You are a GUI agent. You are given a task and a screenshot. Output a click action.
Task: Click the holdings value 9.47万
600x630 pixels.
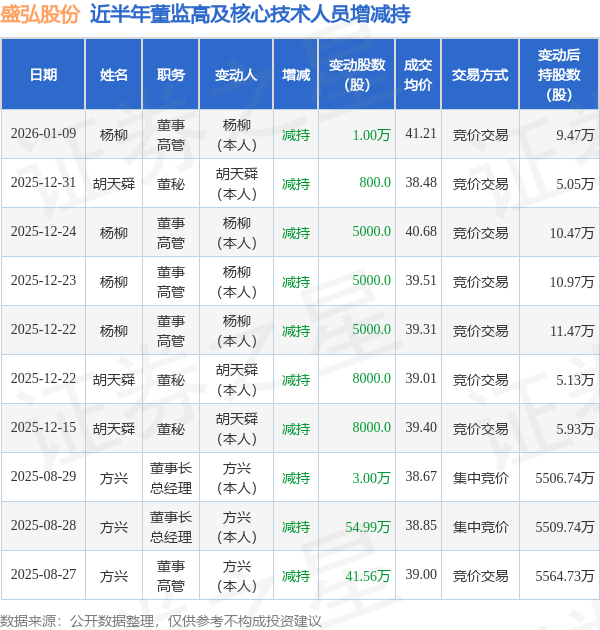[575, 135]
